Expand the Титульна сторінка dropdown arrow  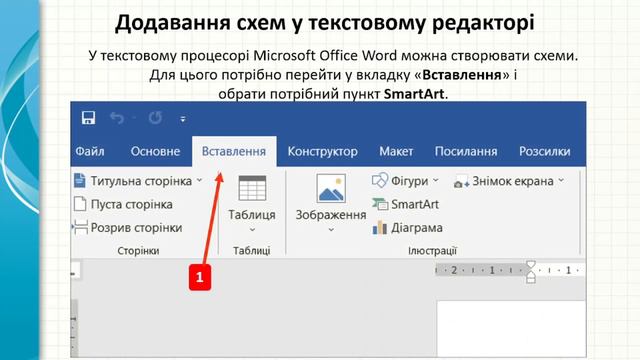[200, 180]
